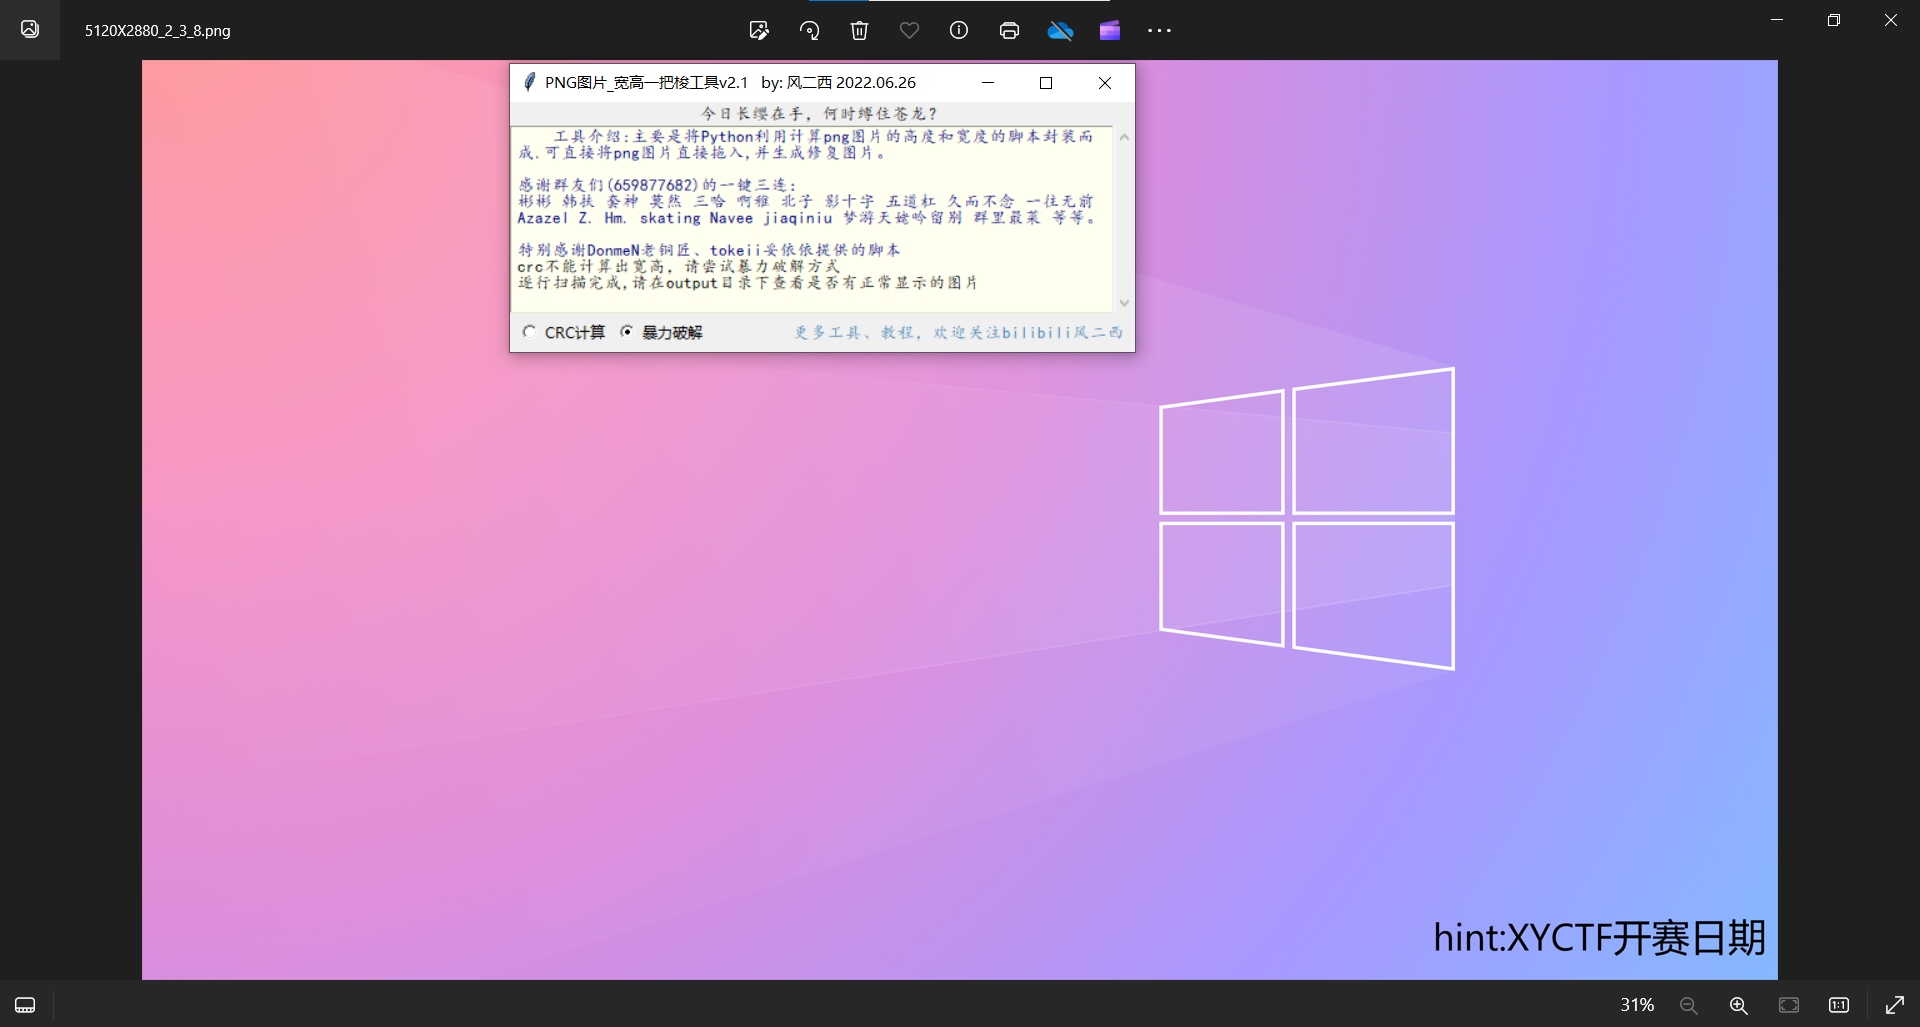The height and width of the screenshot is (1027, 1920).
Task: Show the filmstrip via the bottom-left icon
Action: [x=25, y=1005]
